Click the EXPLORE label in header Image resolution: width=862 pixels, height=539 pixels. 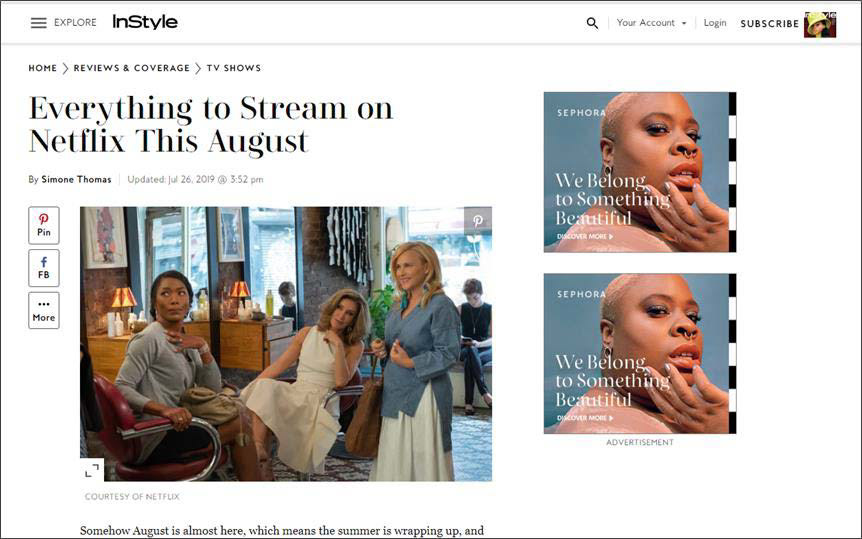click(x=75, y=23)
